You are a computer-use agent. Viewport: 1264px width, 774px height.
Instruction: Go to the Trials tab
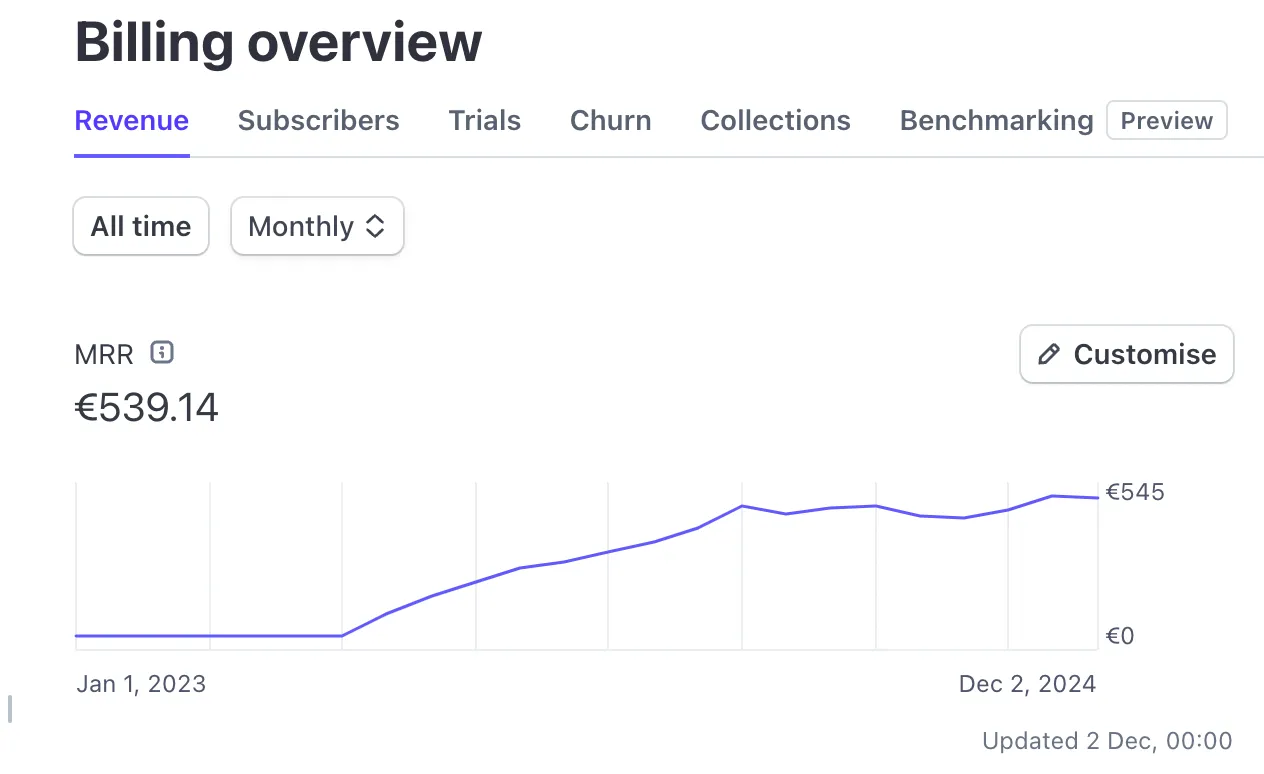tap(484, 121)
